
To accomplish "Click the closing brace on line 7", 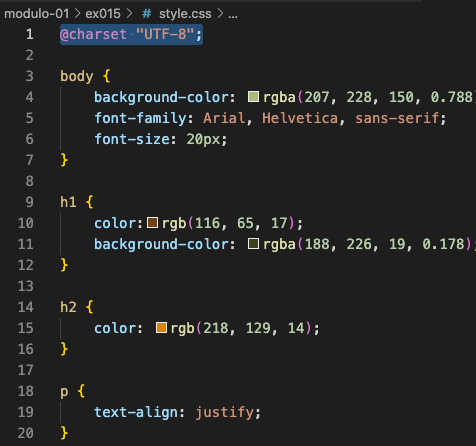I will (64, 160).
